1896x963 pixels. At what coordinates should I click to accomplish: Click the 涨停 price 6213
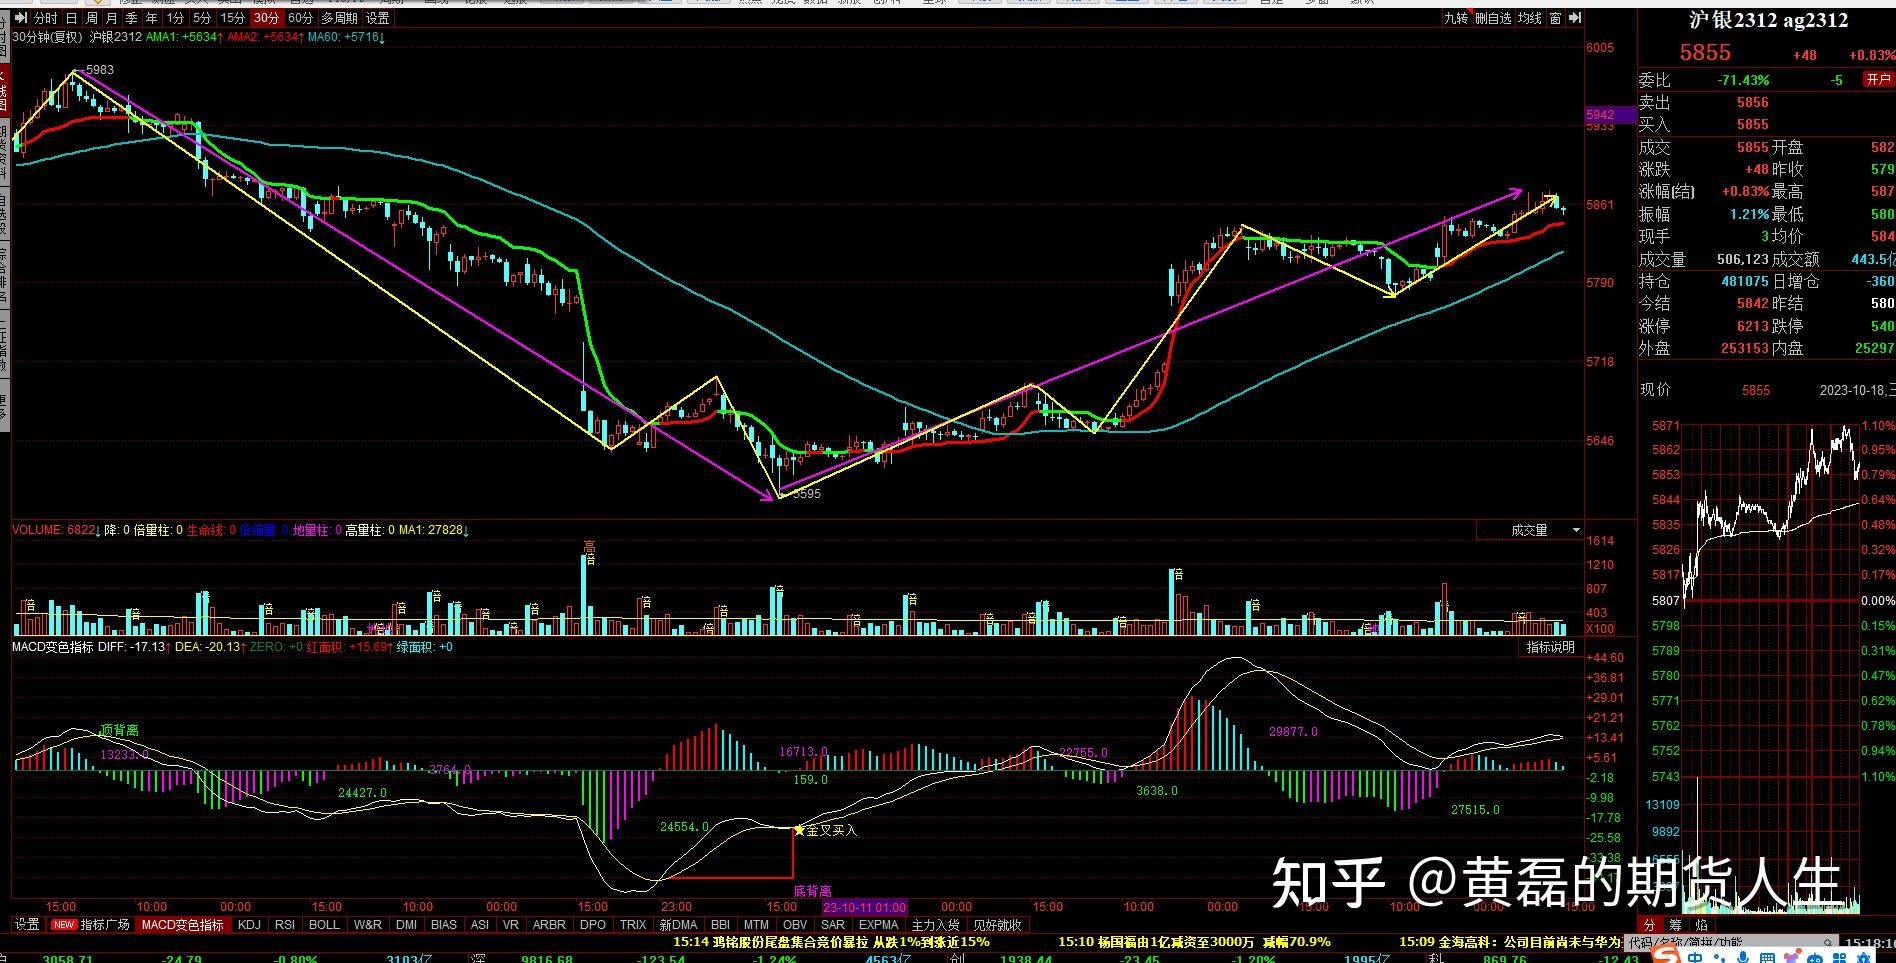coord(1752,326)
